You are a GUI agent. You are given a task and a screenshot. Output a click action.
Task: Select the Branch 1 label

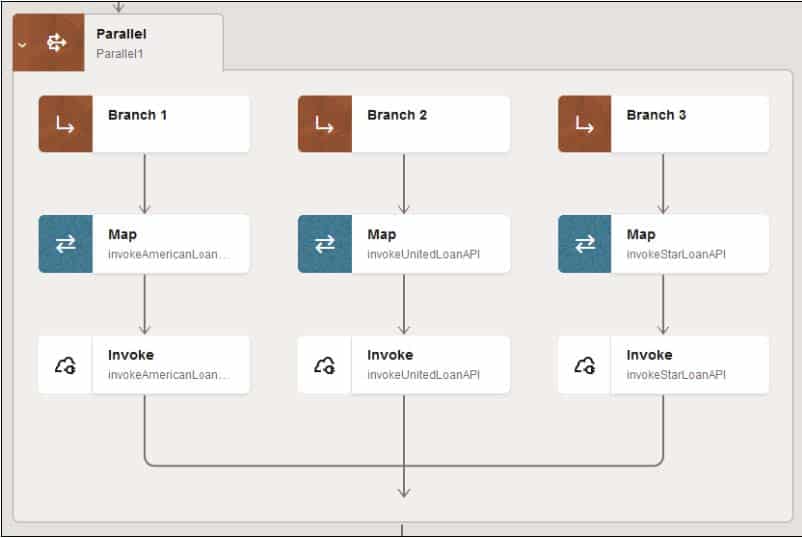click(138, 115)
